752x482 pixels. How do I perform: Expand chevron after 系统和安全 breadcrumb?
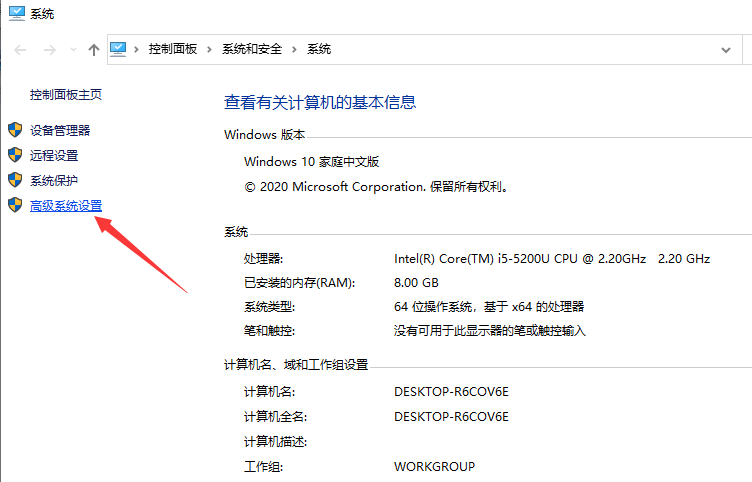click(x=294, y=49)
